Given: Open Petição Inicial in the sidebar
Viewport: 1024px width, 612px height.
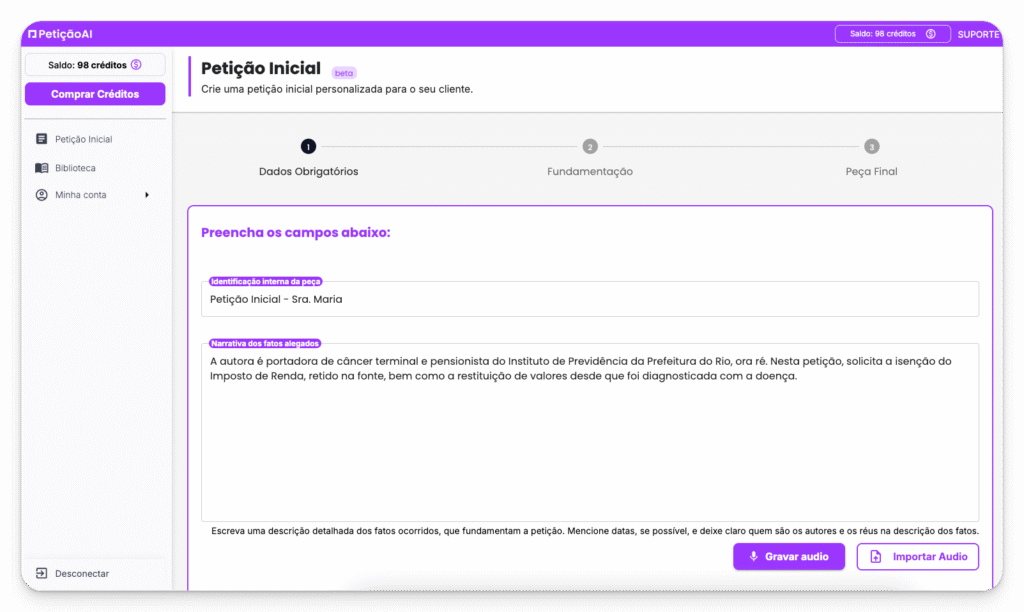Looking at the screenshot, I should point(84,139).
